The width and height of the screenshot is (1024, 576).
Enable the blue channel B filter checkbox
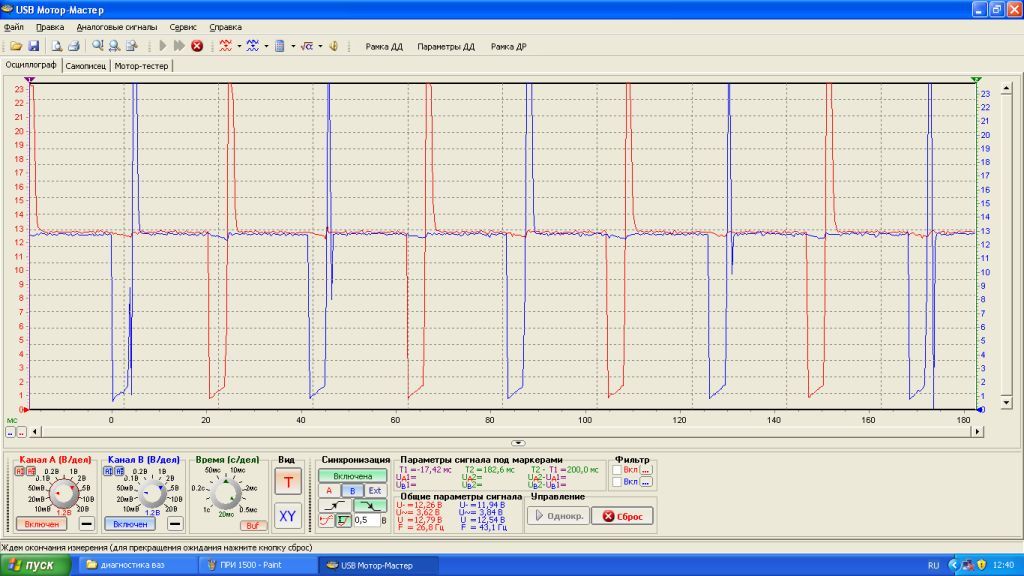point(616,482)
